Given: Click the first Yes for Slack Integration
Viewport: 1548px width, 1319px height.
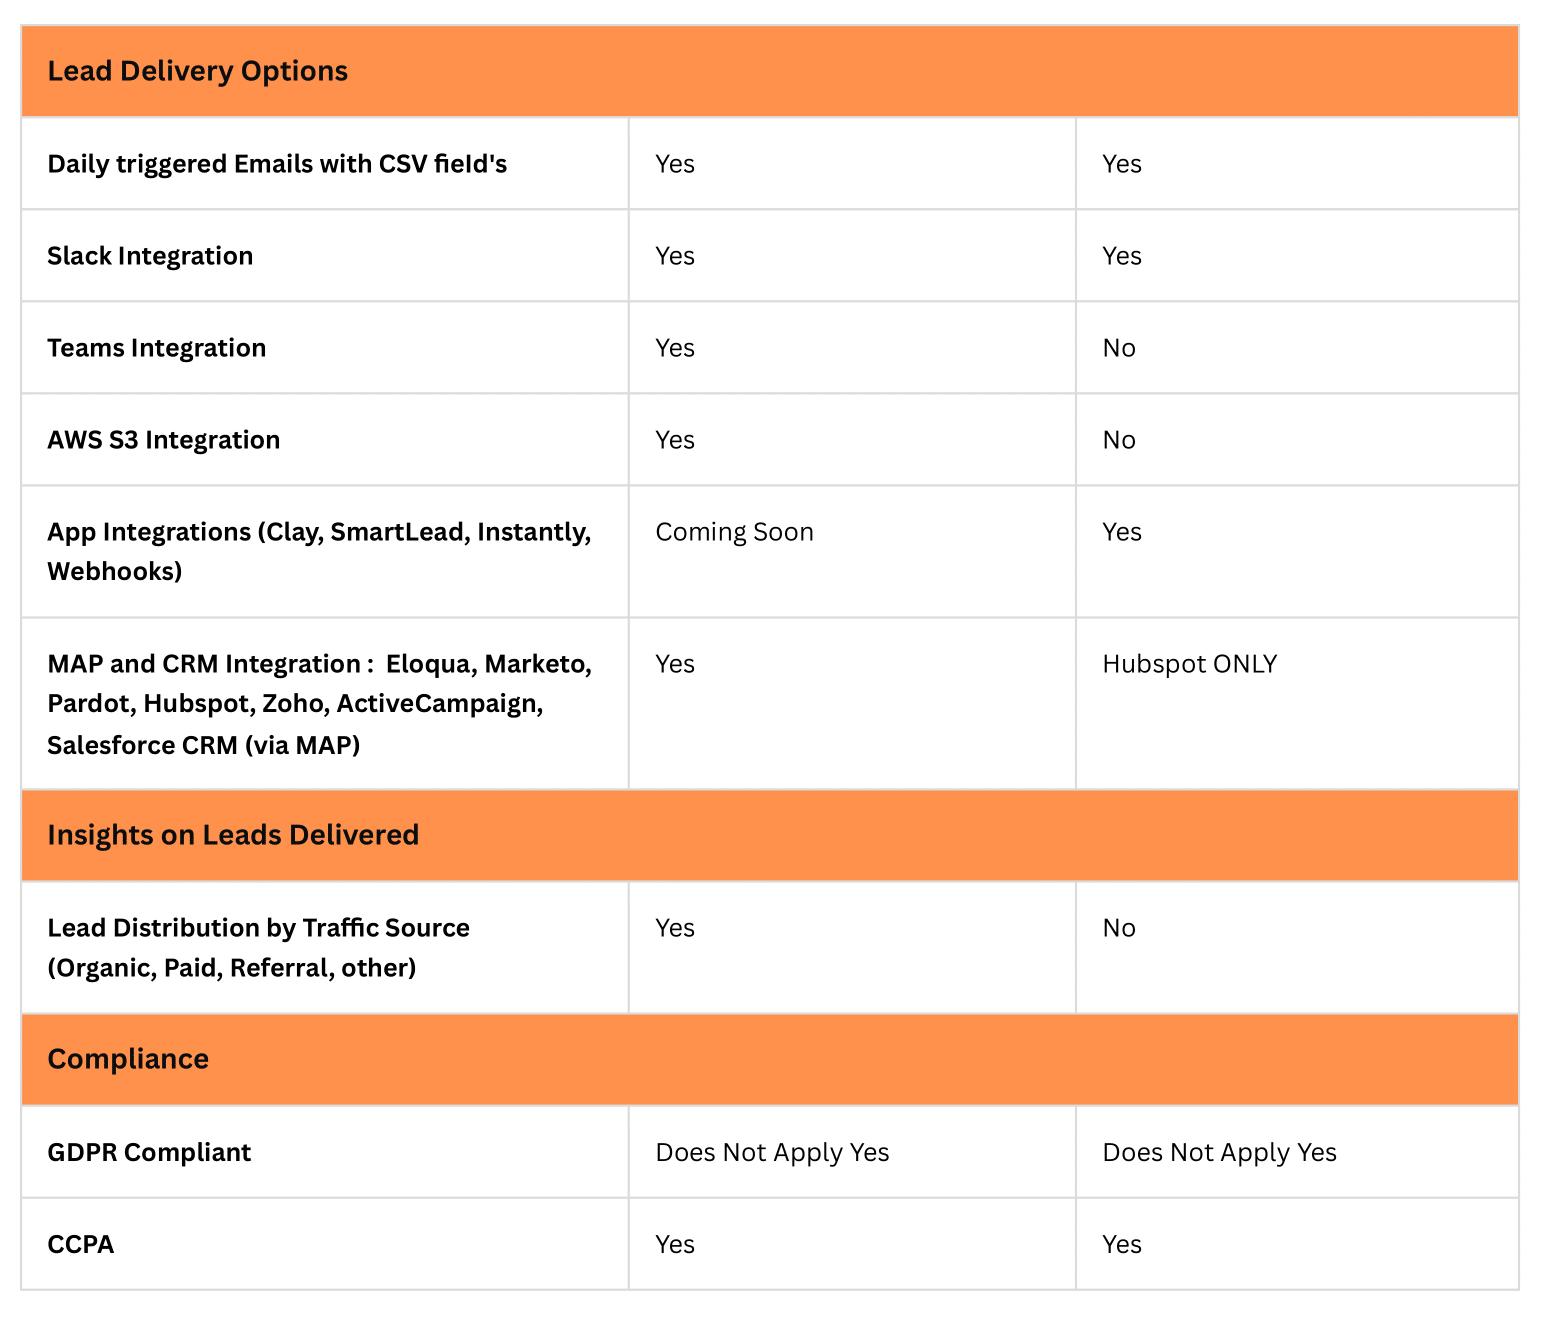Looking at the screenshot, I should pos(675,256).
